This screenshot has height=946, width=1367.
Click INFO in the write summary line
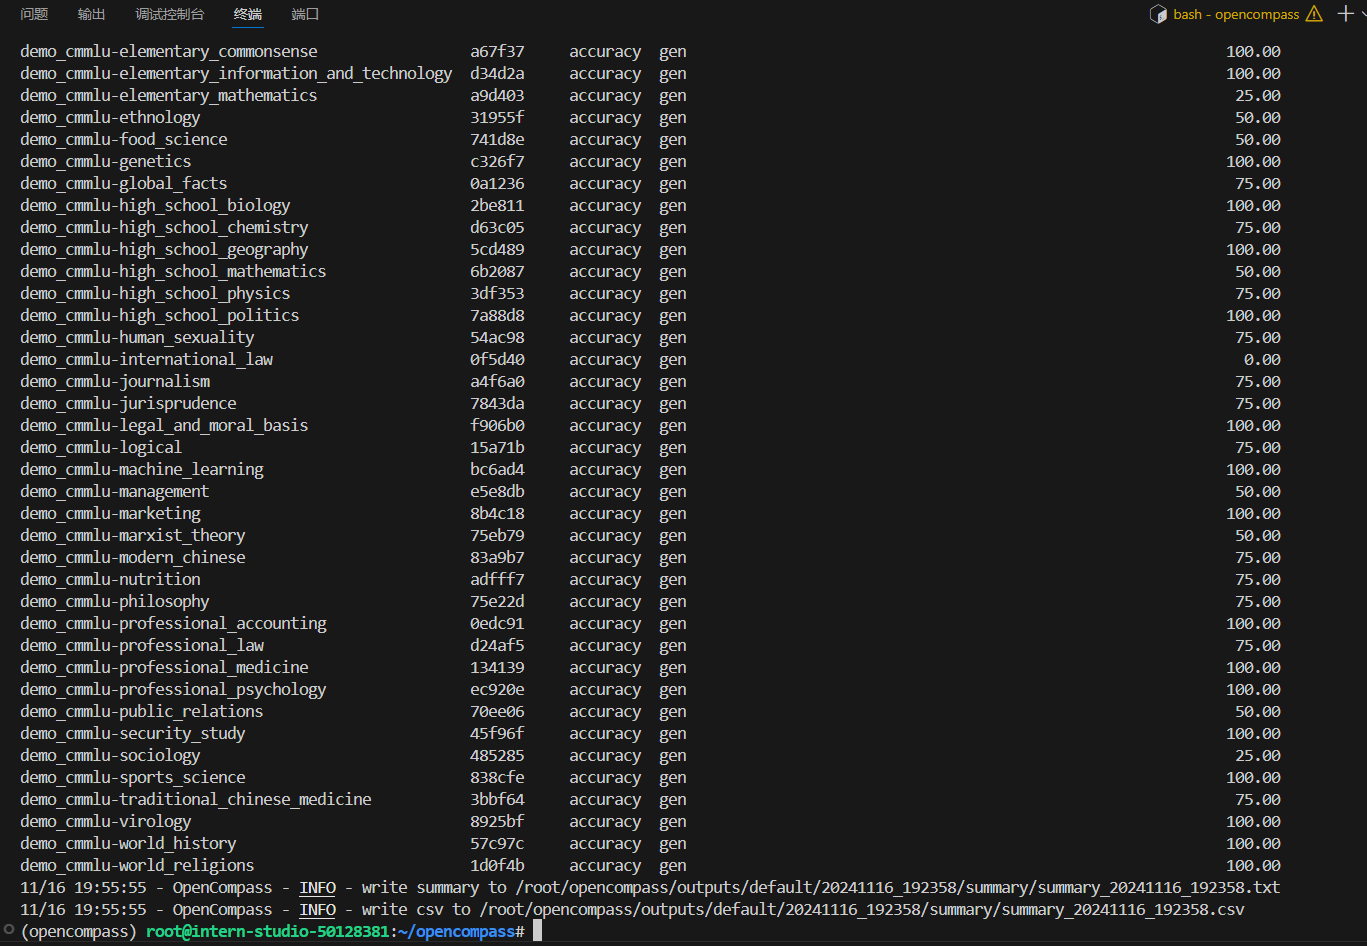click(x=317, y=887)
